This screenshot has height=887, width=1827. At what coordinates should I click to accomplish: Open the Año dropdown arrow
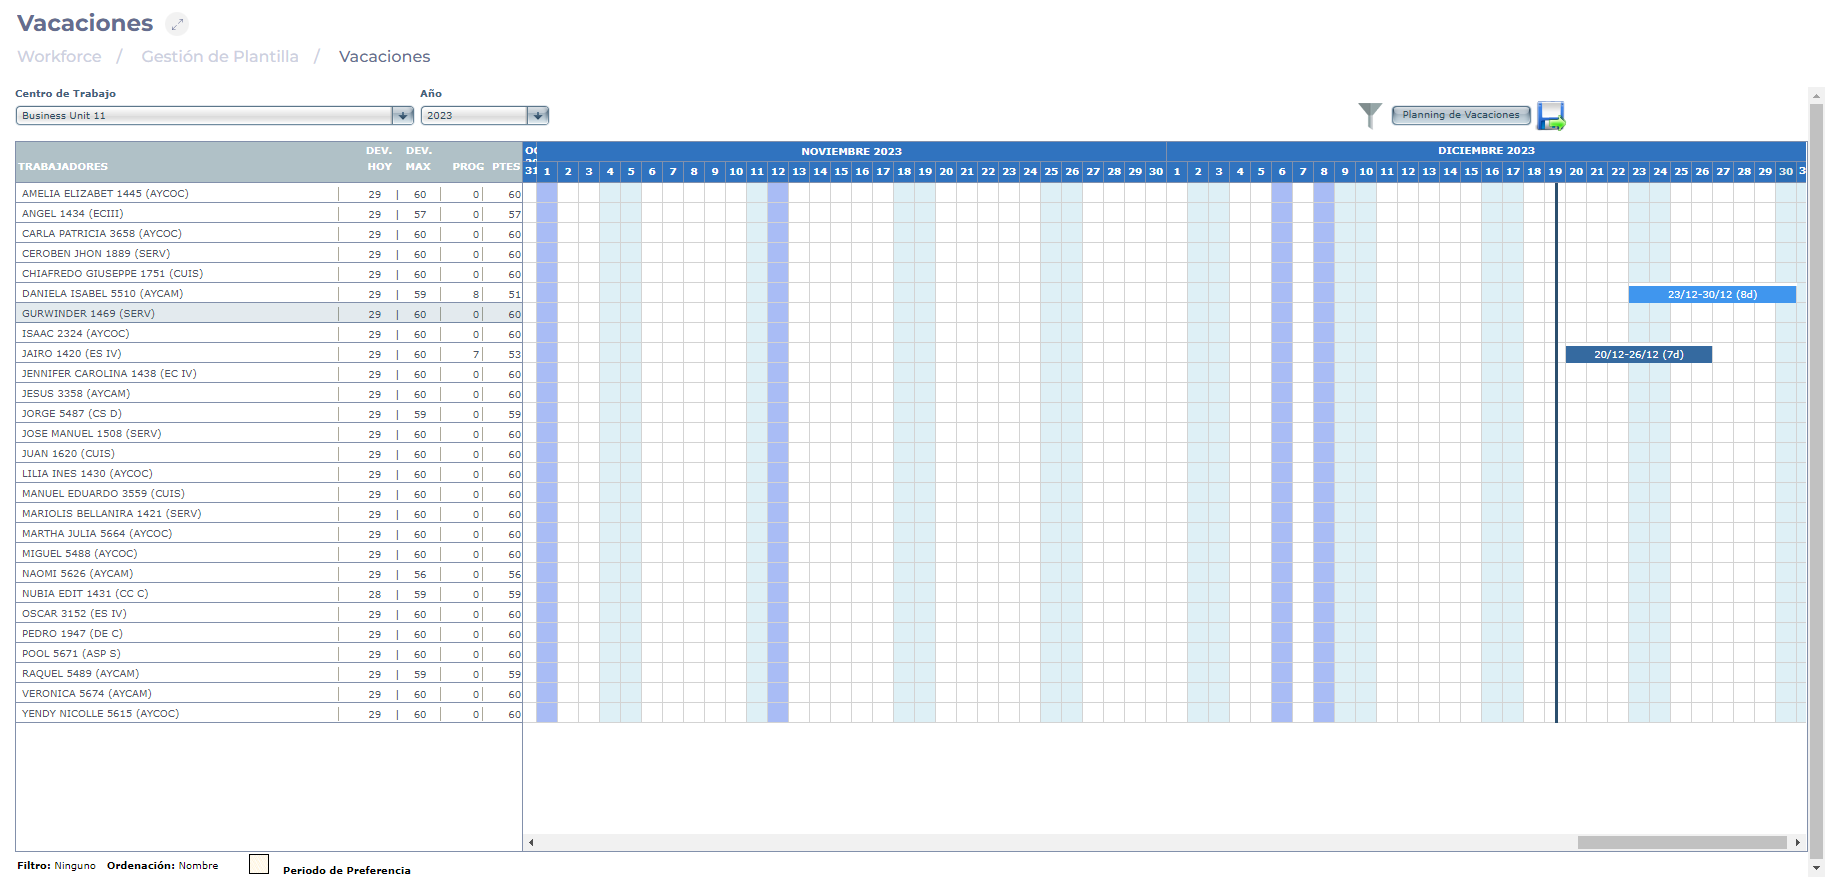pyautogui.click(x=537, y=115)
